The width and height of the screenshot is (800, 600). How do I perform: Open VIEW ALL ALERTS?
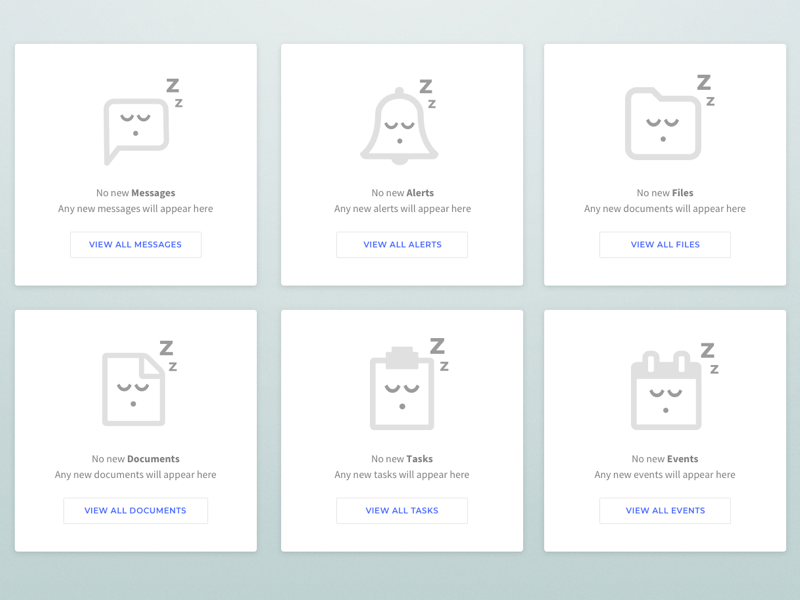pyautogui.click(x=402, y=244)
